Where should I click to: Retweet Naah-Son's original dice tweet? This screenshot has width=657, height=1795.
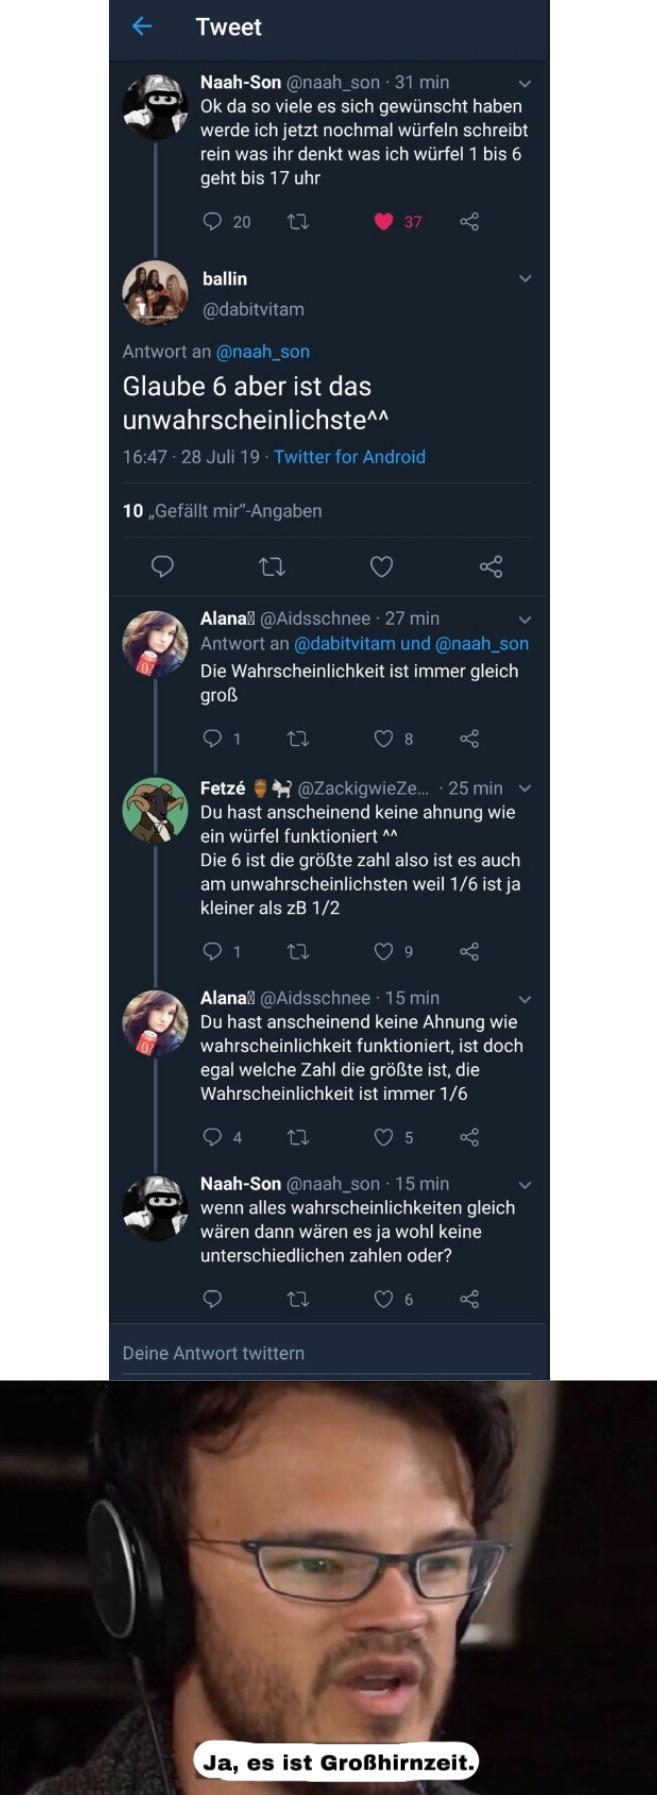point(297,221)
